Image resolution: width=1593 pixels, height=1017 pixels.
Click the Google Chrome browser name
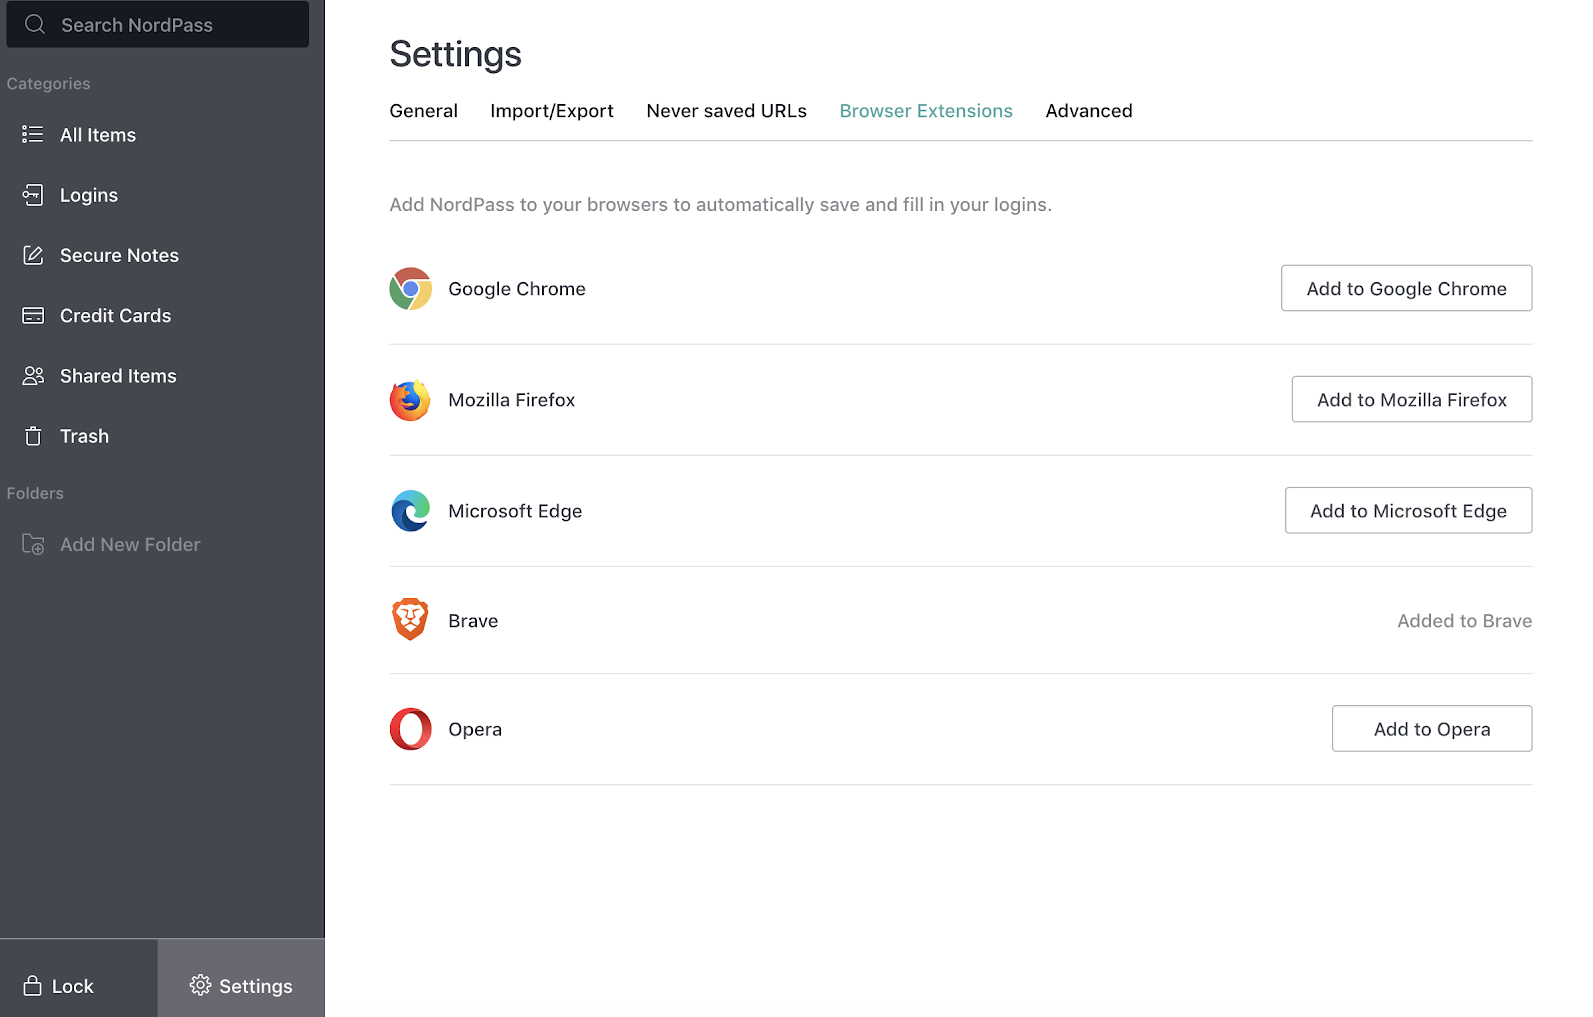pyautogui.click(x=517, y=289)
